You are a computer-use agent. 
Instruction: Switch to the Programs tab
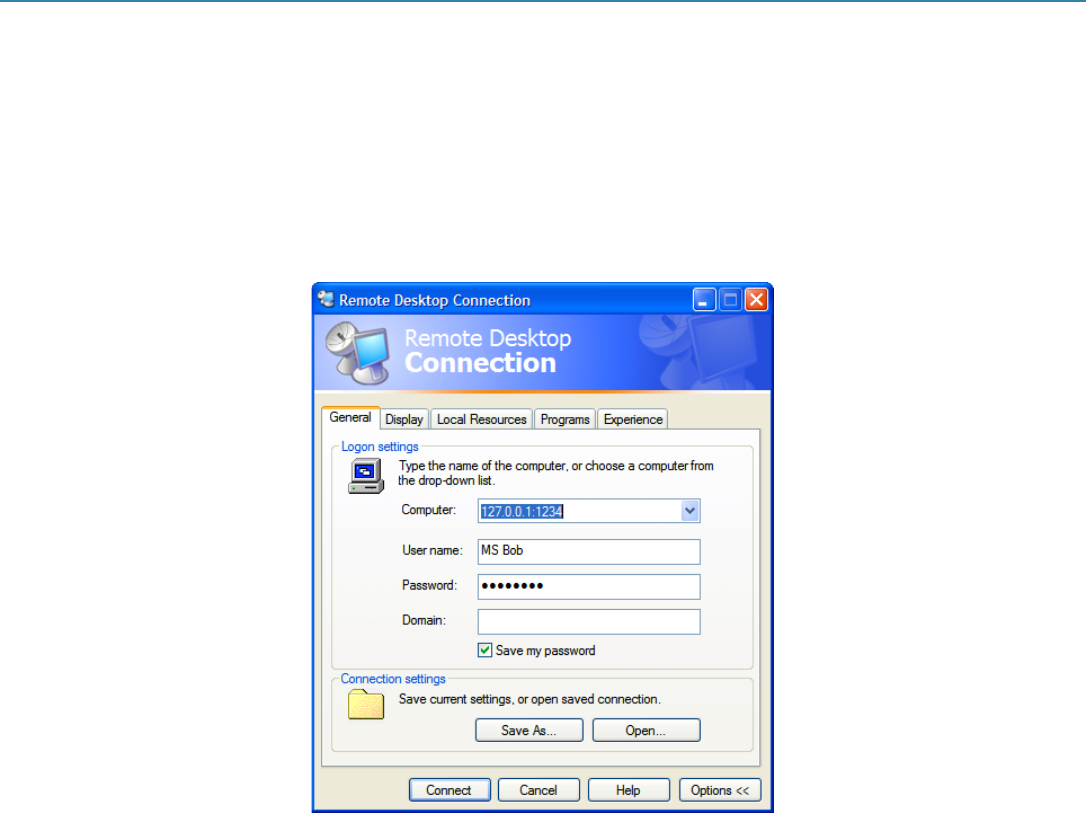pyautogui.click(x=565, y=419)
